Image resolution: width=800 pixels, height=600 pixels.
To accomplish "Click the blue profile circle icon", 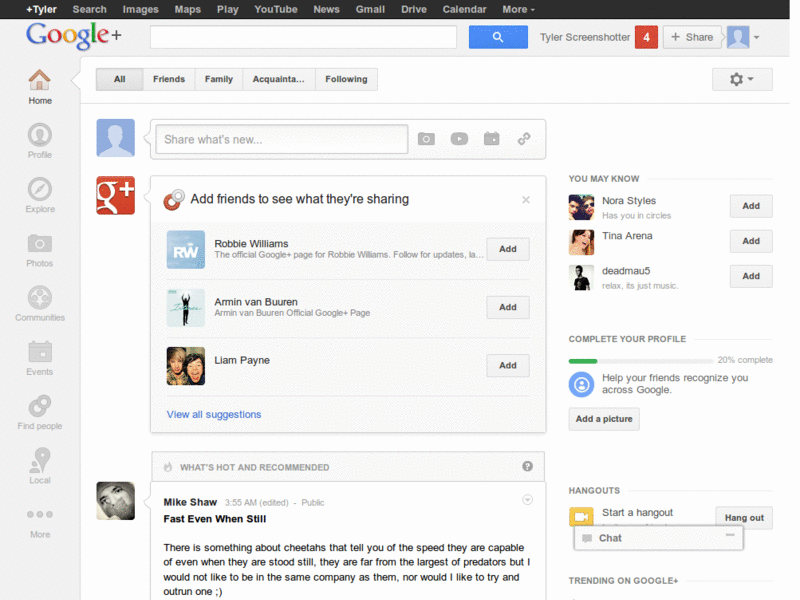I will coord(581,385).
